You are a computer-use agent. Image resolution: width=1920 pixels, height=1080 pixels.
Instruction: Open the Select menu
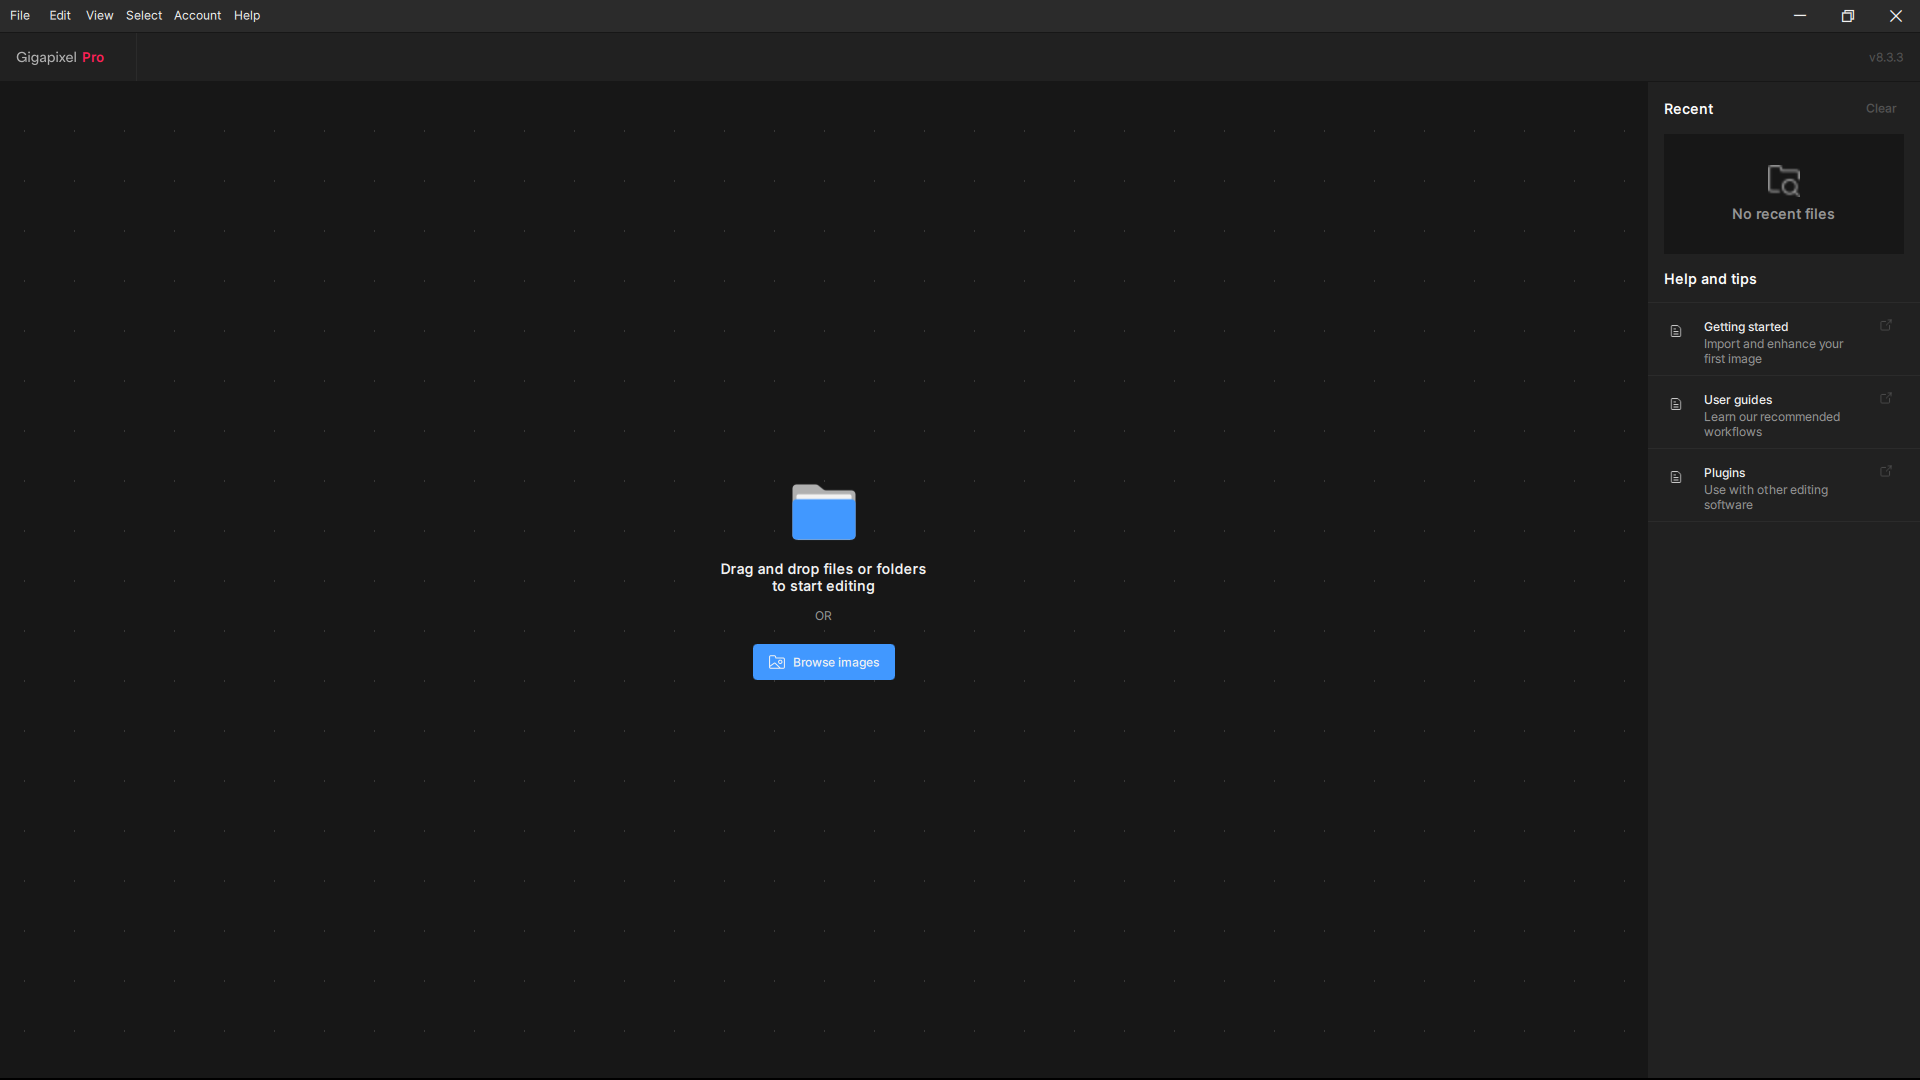144,15
